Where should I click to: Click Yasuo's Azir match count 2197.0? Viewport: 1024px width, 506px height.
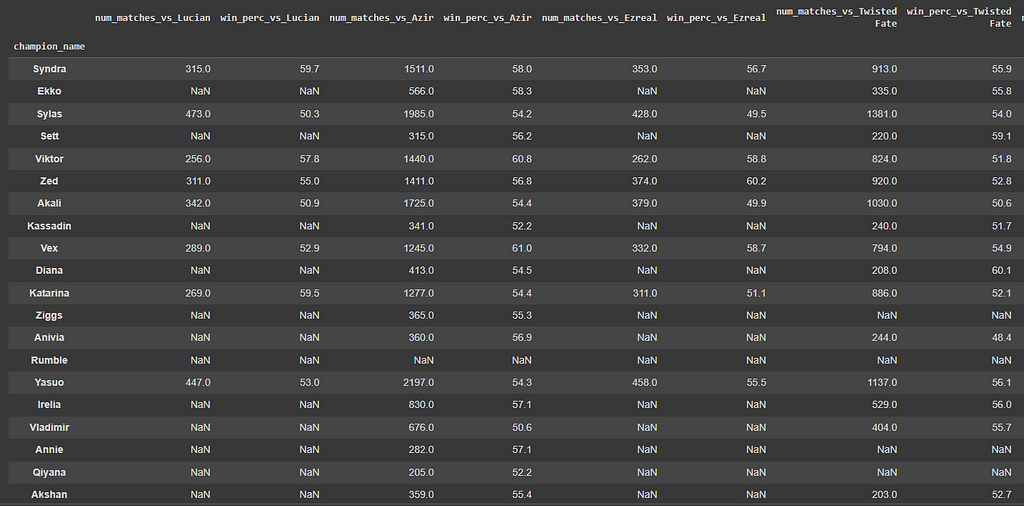coord(418,383)
